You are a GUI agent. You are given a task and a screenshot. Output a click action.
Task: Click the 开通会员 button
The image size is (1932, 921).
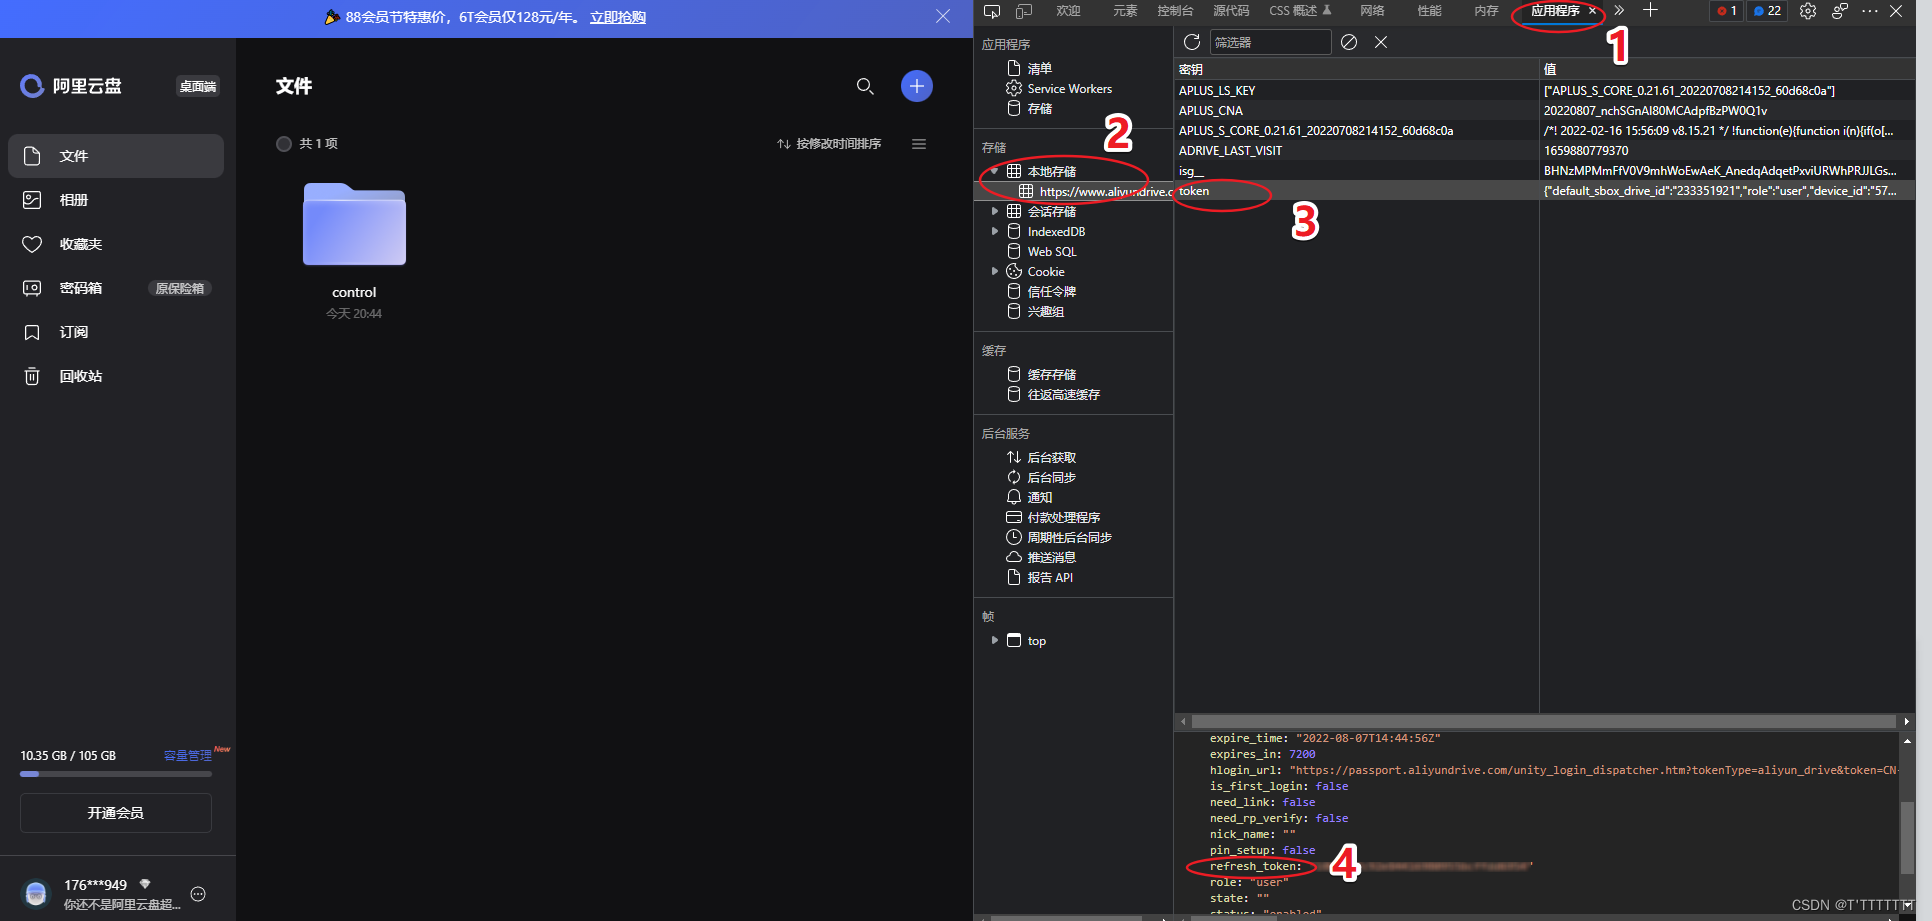tap(116, 813)
